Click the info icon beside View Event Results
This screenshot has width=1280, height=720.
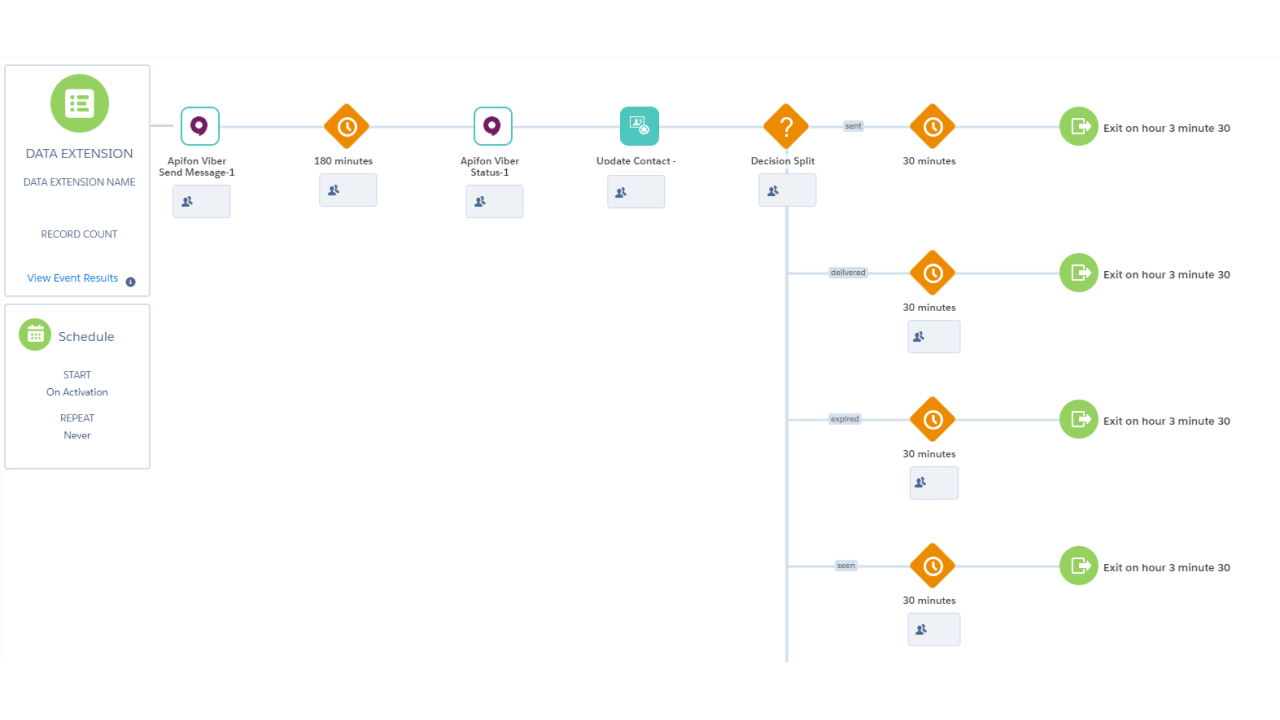coord(131,282)
